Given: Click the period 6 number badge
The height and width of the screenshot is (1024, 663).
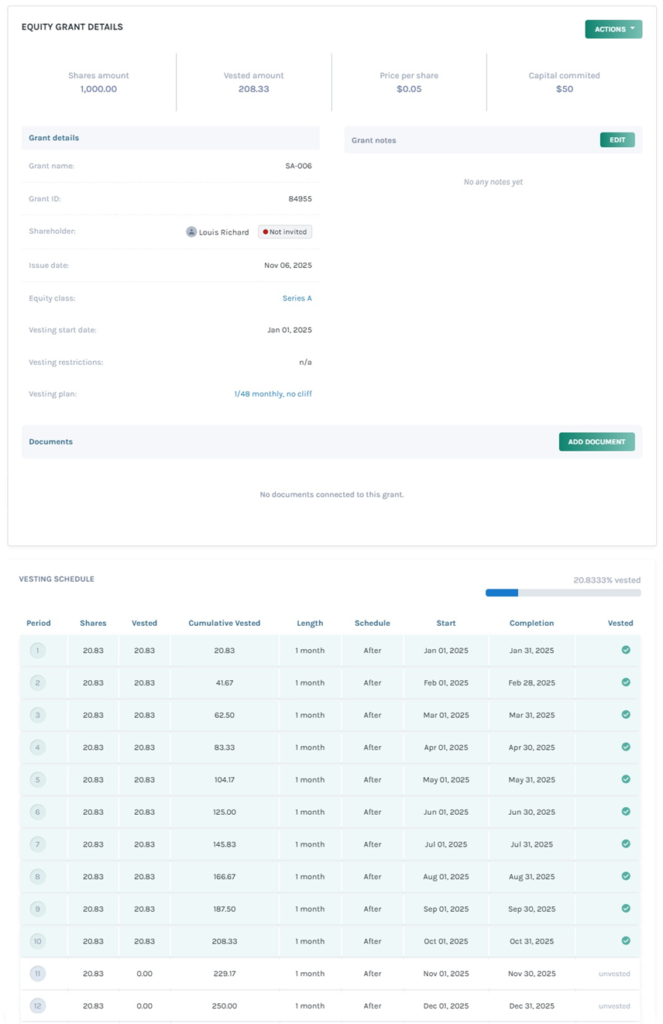Looking at the screenshot, I should click(37, 812).
